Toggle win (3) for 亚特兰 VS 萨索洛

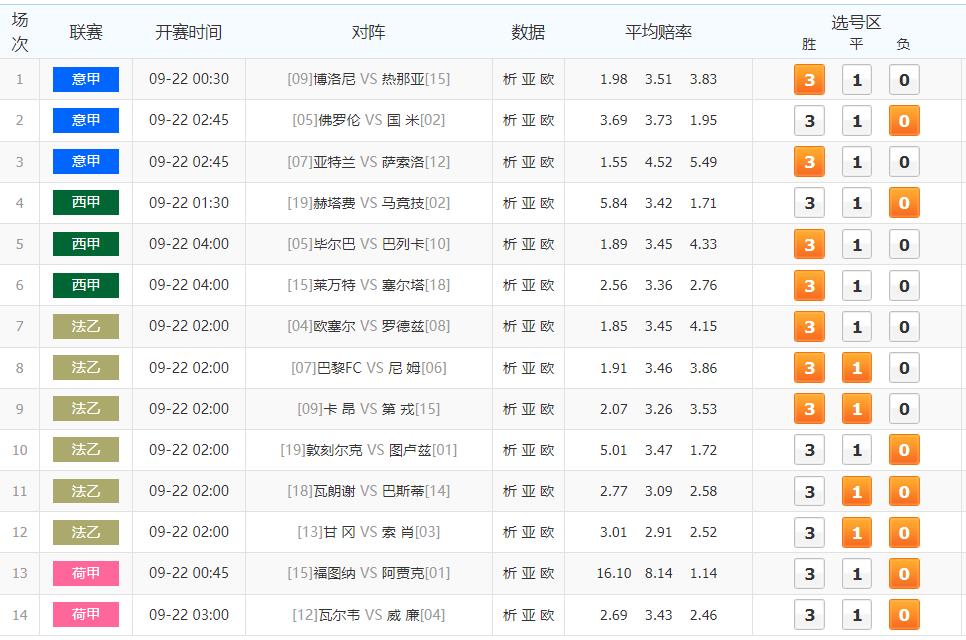(809, 162)
